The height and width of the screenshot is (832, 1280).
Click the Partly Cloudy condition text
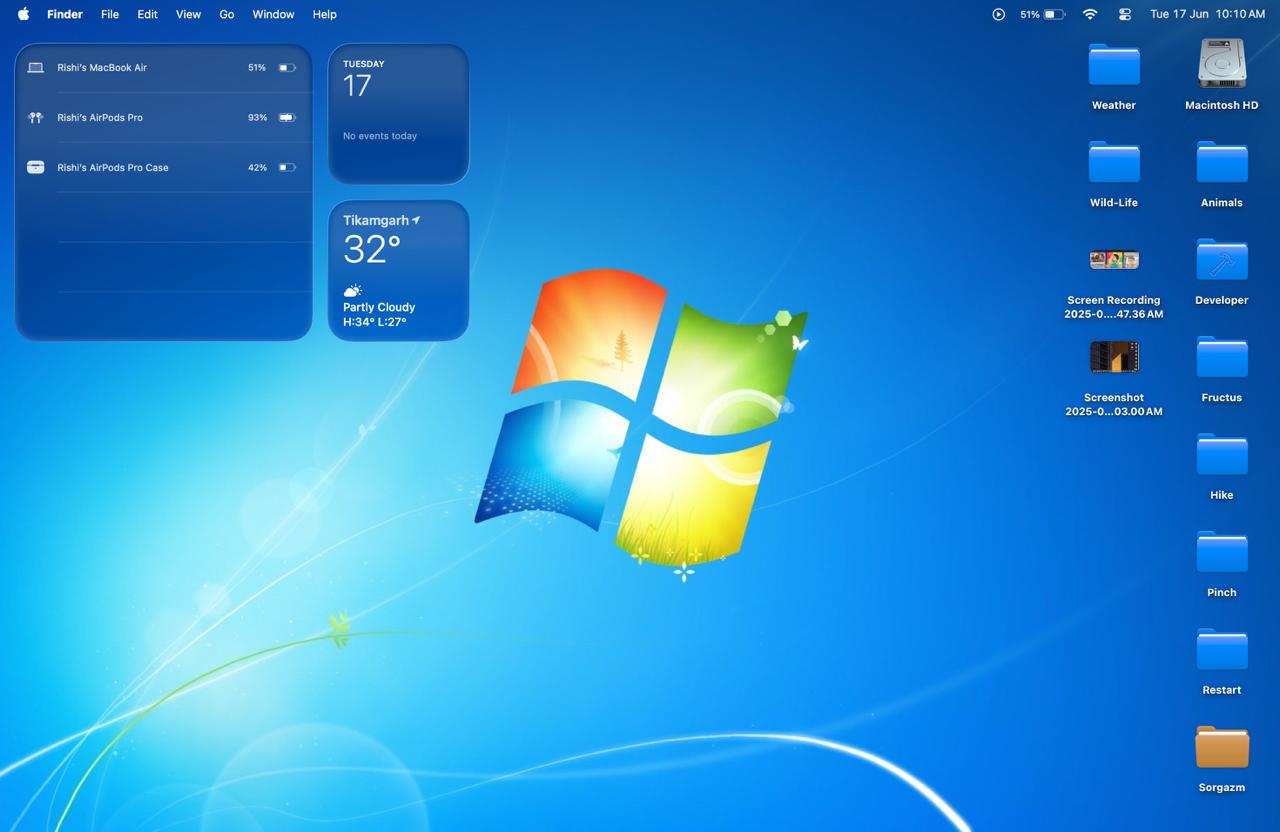[379, 307]
